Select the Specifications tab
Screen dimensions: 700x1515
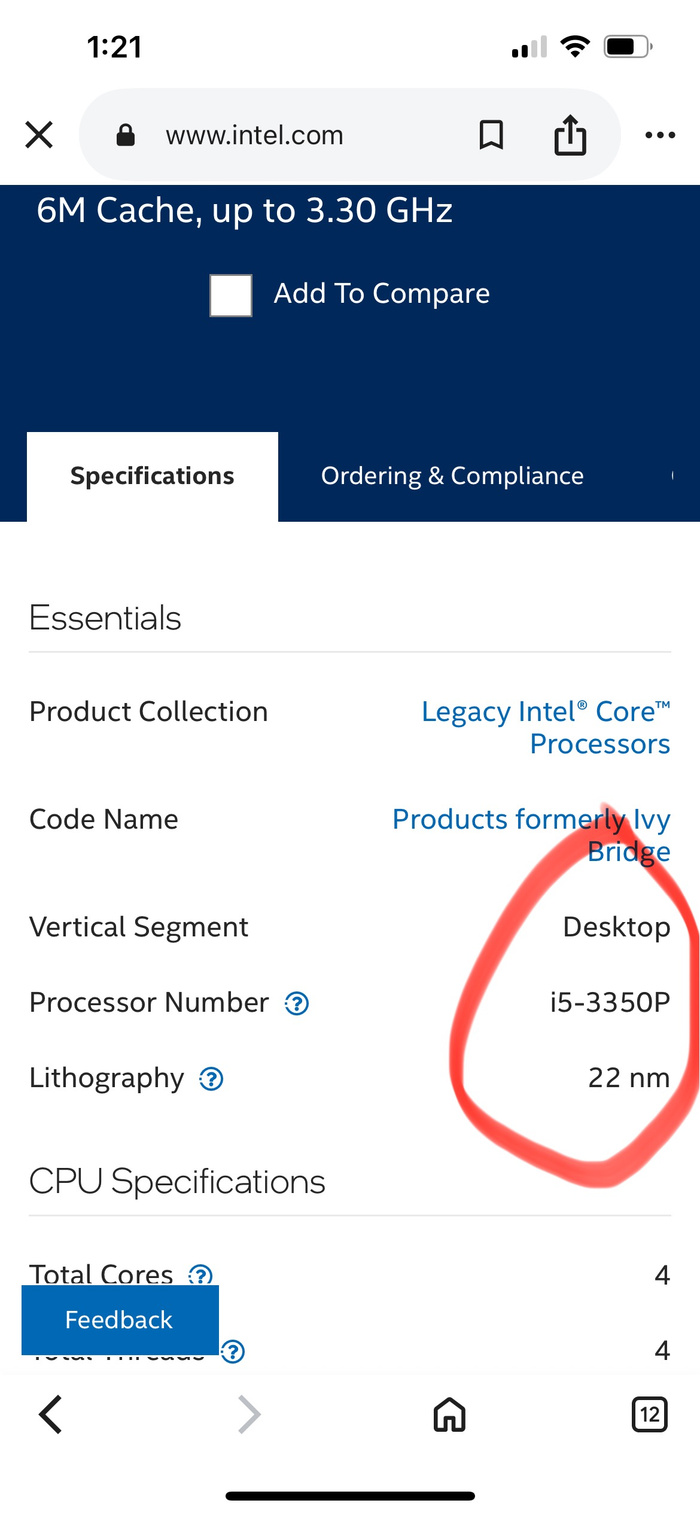click(x=152, y=476)
